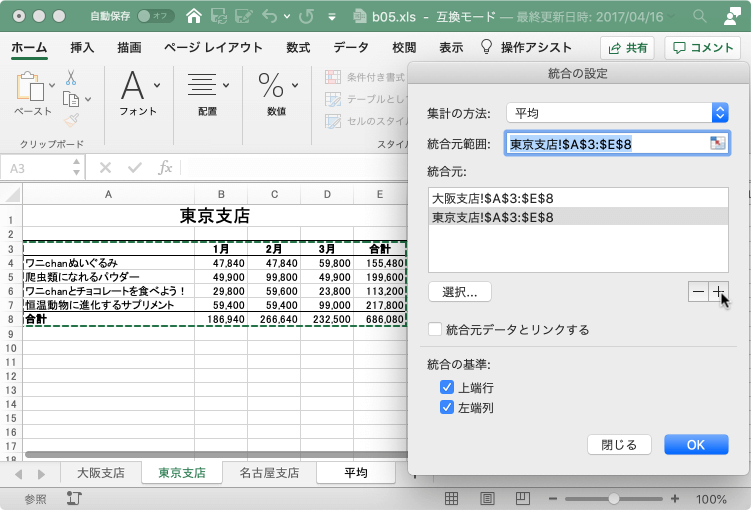Open the データ ribbon tab

[x=351, y=47]
